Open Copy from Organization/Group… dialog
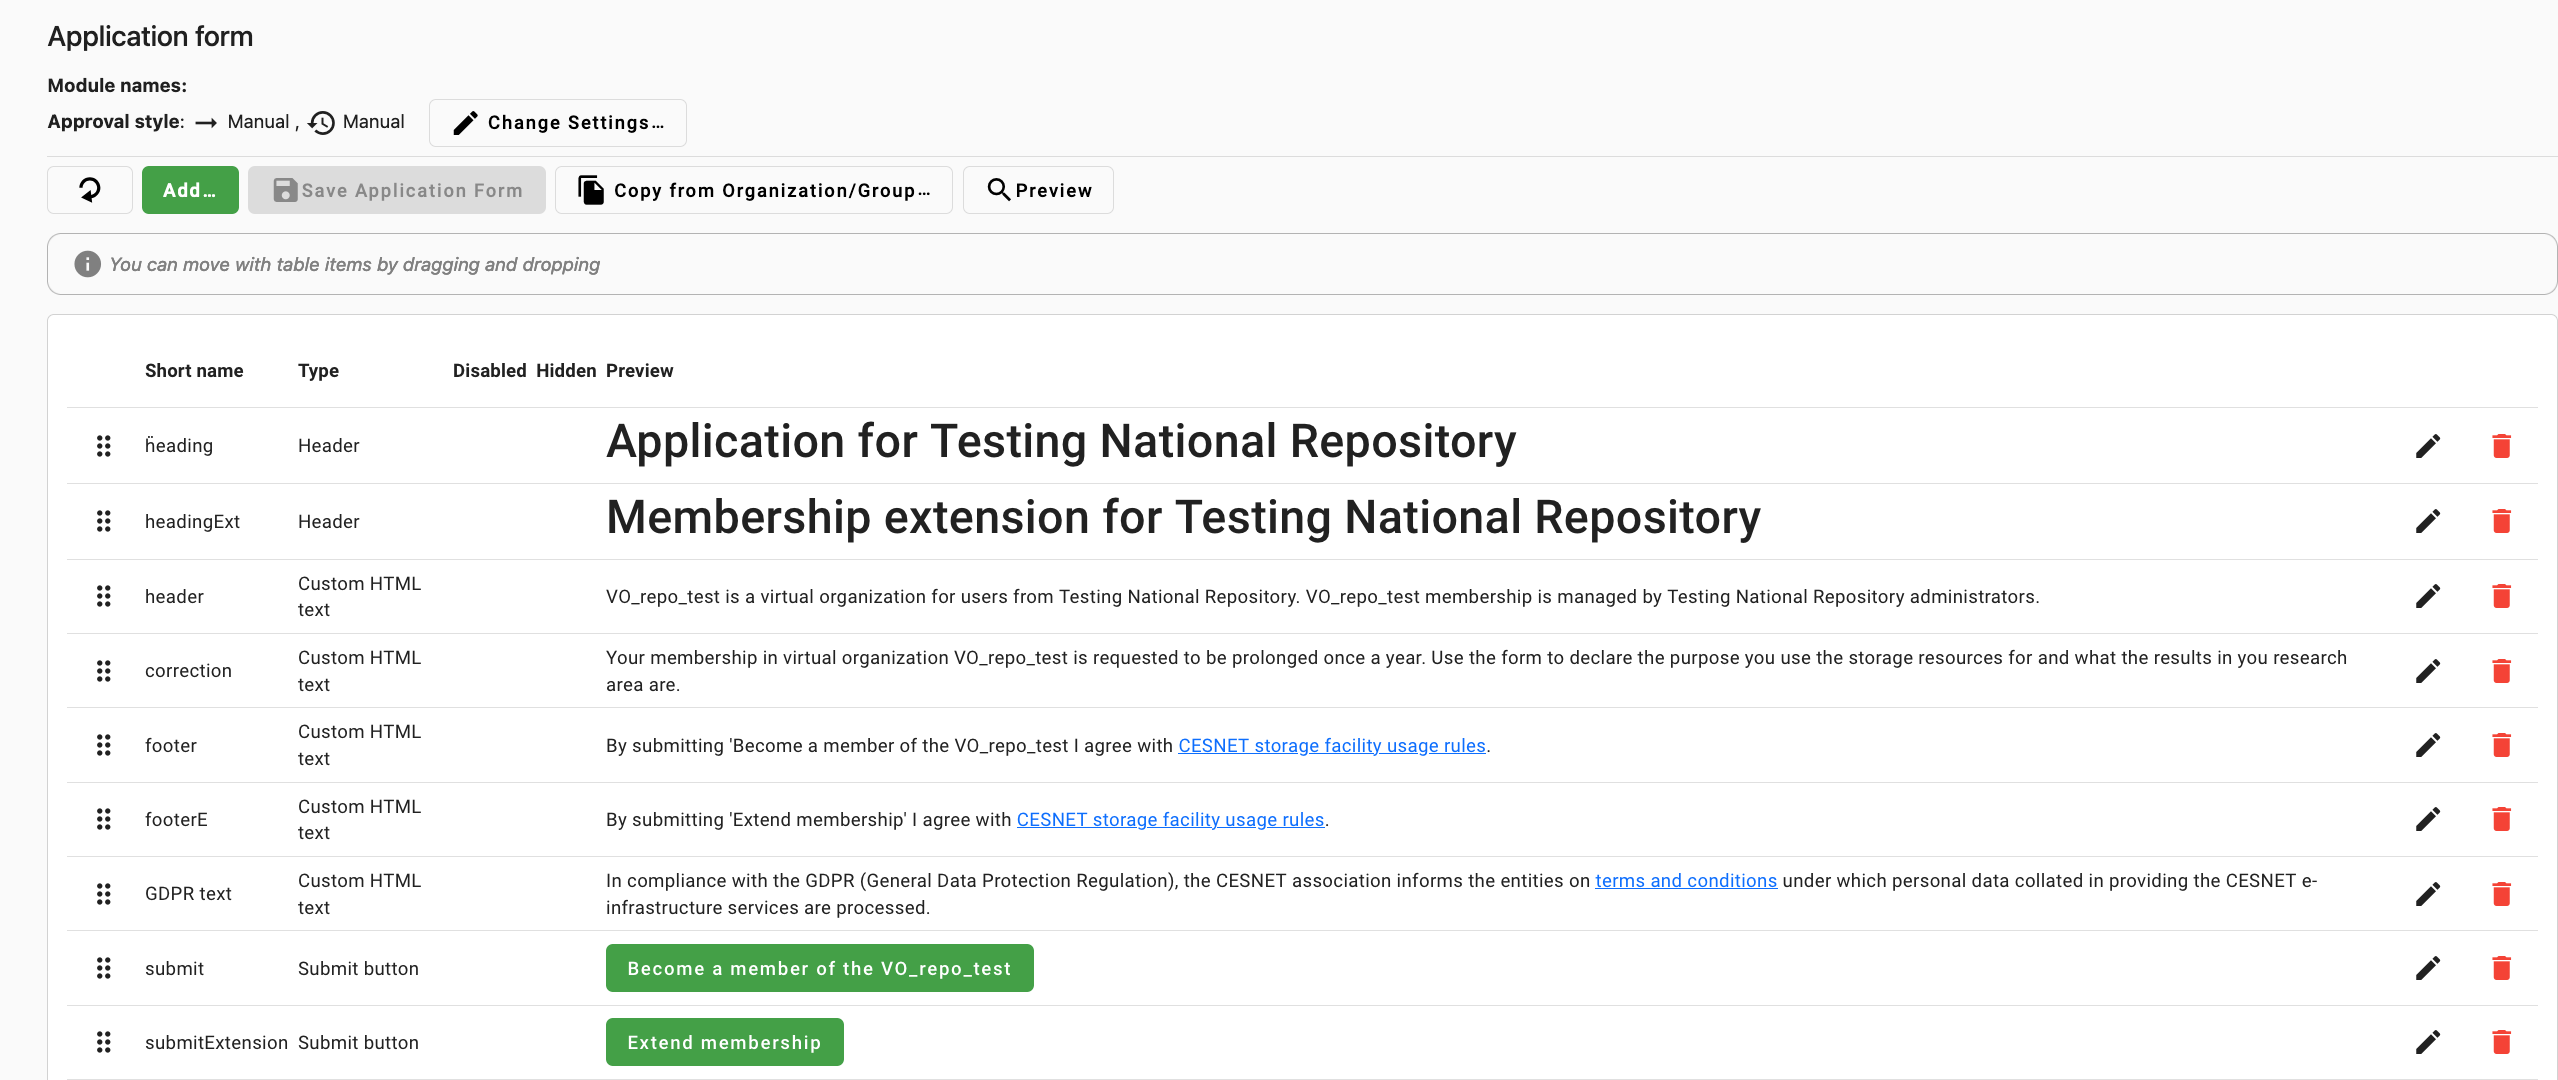Screen dimensions: 2558x1080 tap(753, 190)
